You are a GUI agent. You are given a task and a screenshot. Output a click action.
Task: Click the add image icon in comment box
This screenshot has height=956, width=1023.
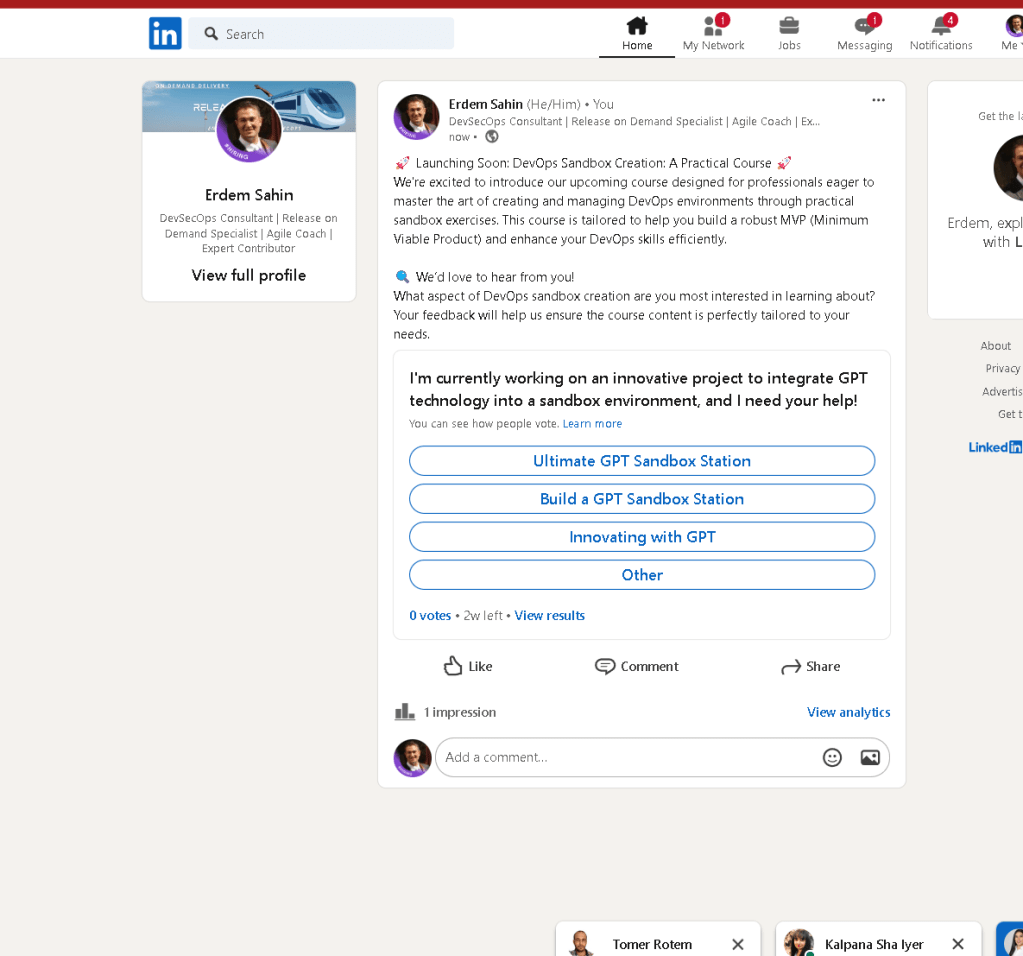tap(870, 758)
